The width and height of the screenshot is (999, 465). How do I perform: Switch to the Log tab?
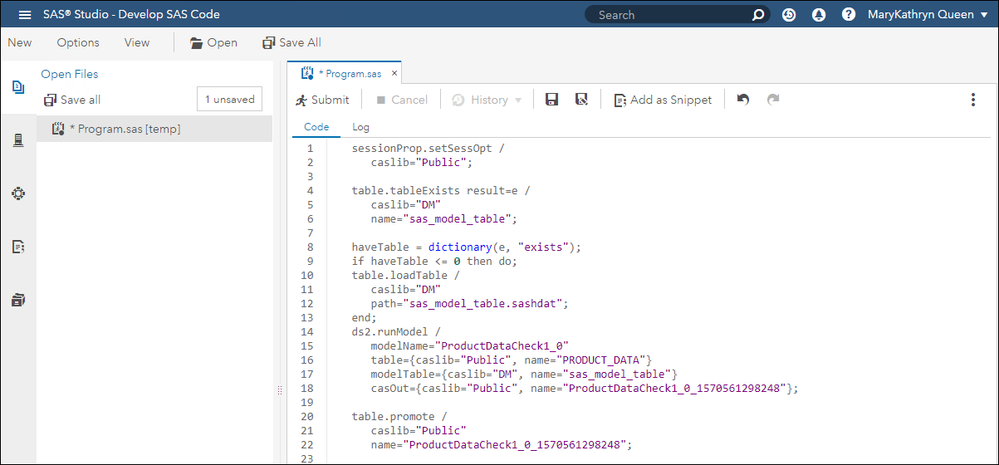click(361, 127)
